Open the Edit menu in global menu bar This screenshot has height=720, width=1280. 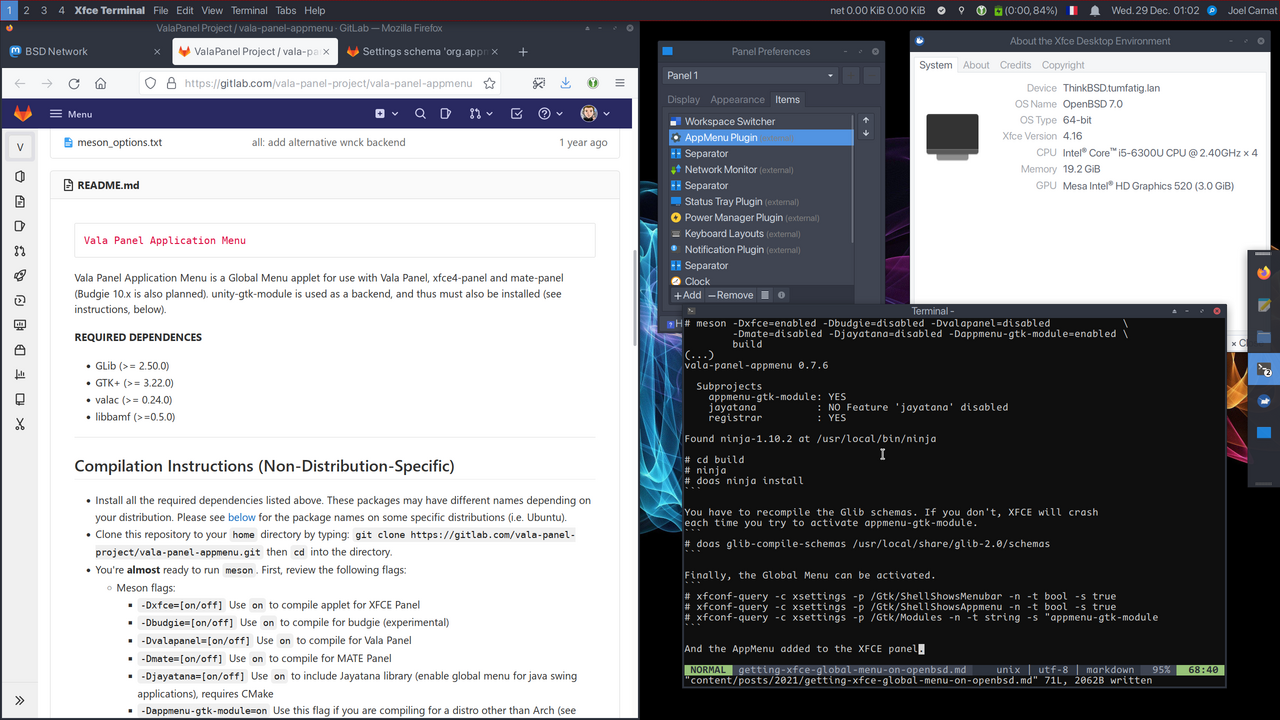[185, 10]
